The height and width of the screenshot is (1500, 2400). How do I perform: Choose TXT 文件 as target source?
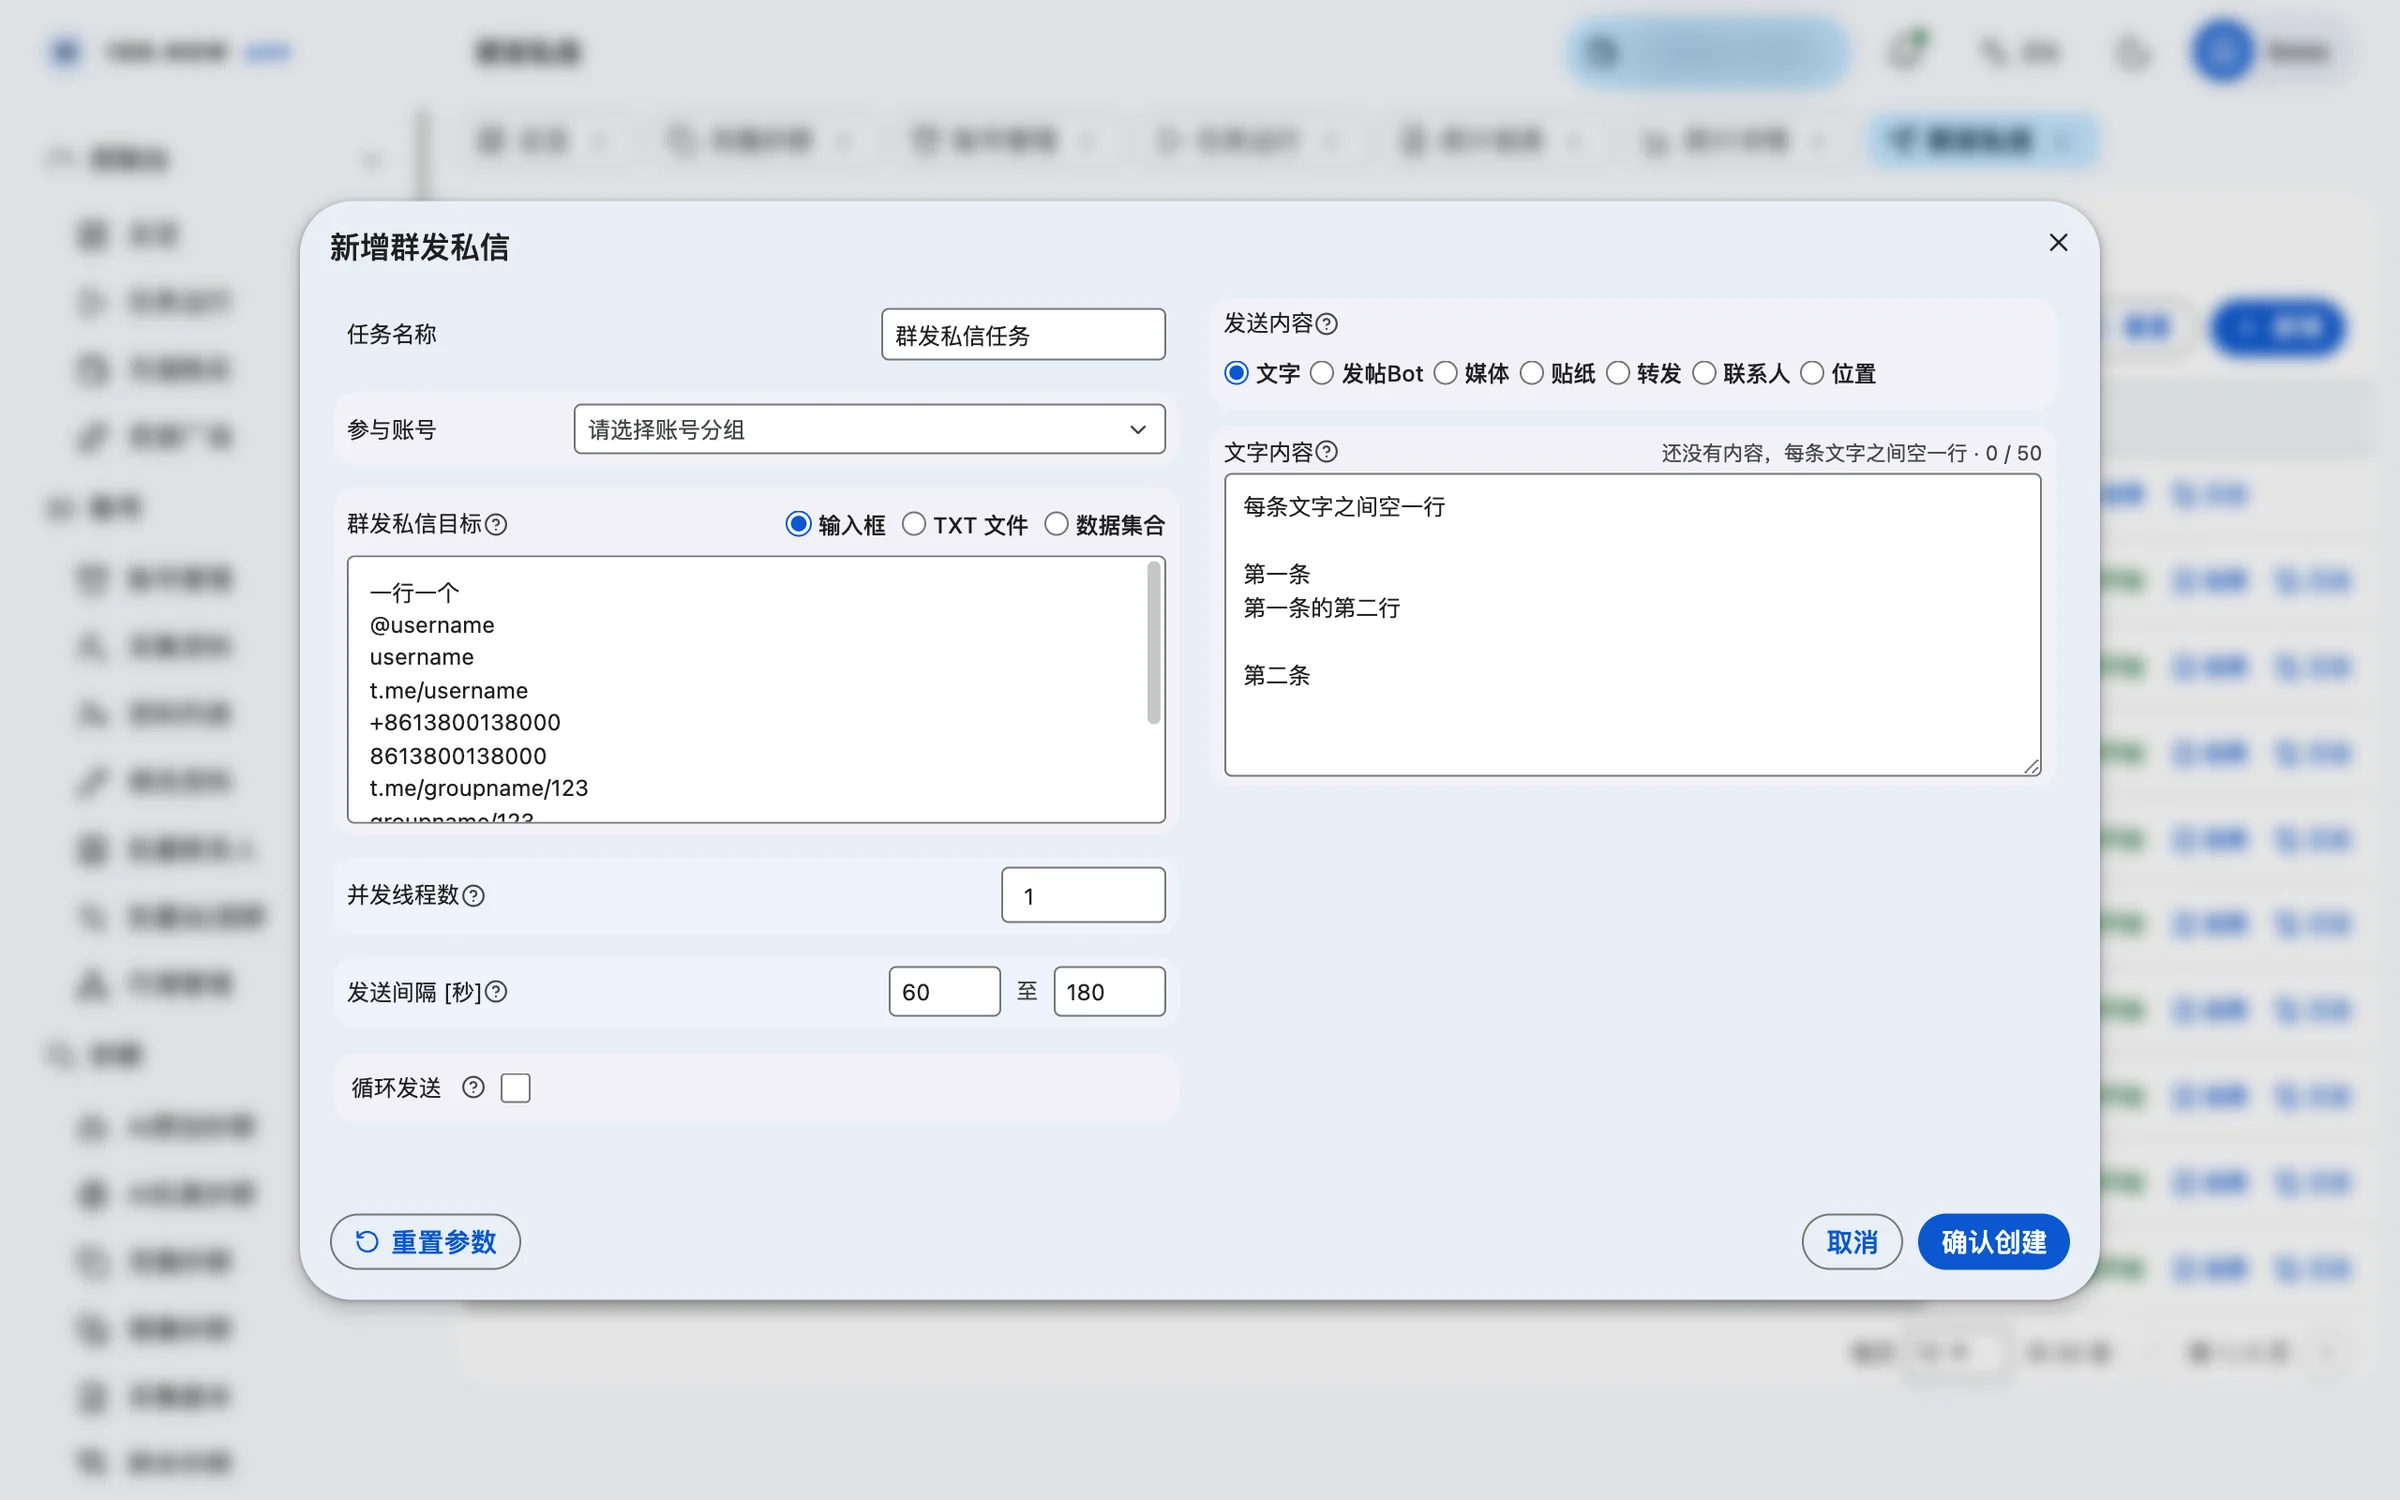pyautogui.click(x=913, y=524)
